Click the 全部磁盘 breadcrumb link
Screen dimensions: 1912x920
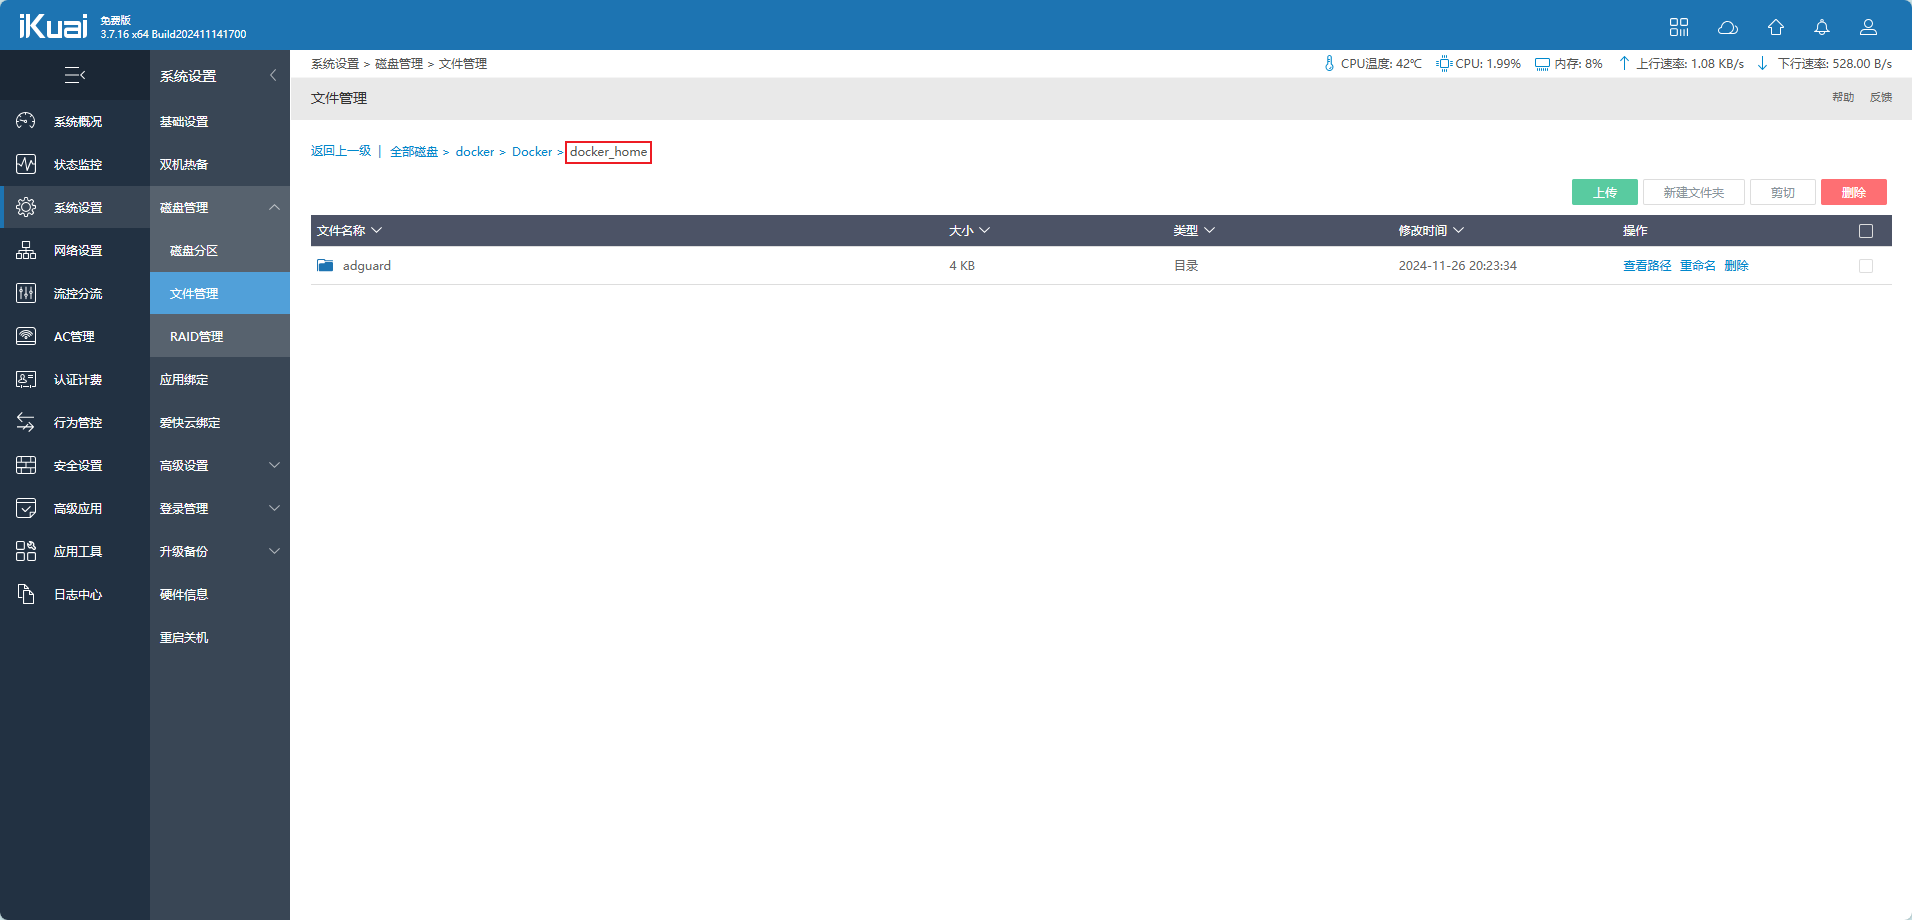point(414,152)
